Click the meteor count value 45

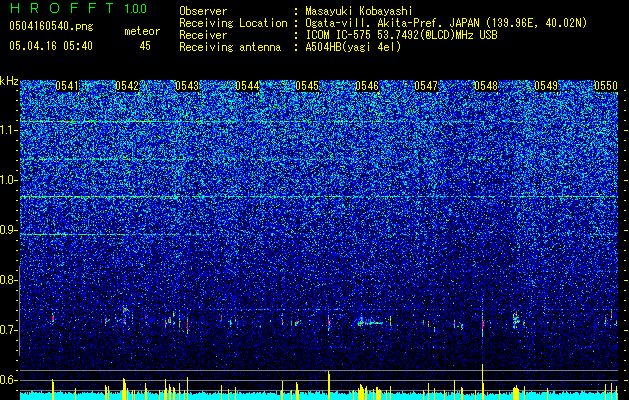tap(145, 46)
